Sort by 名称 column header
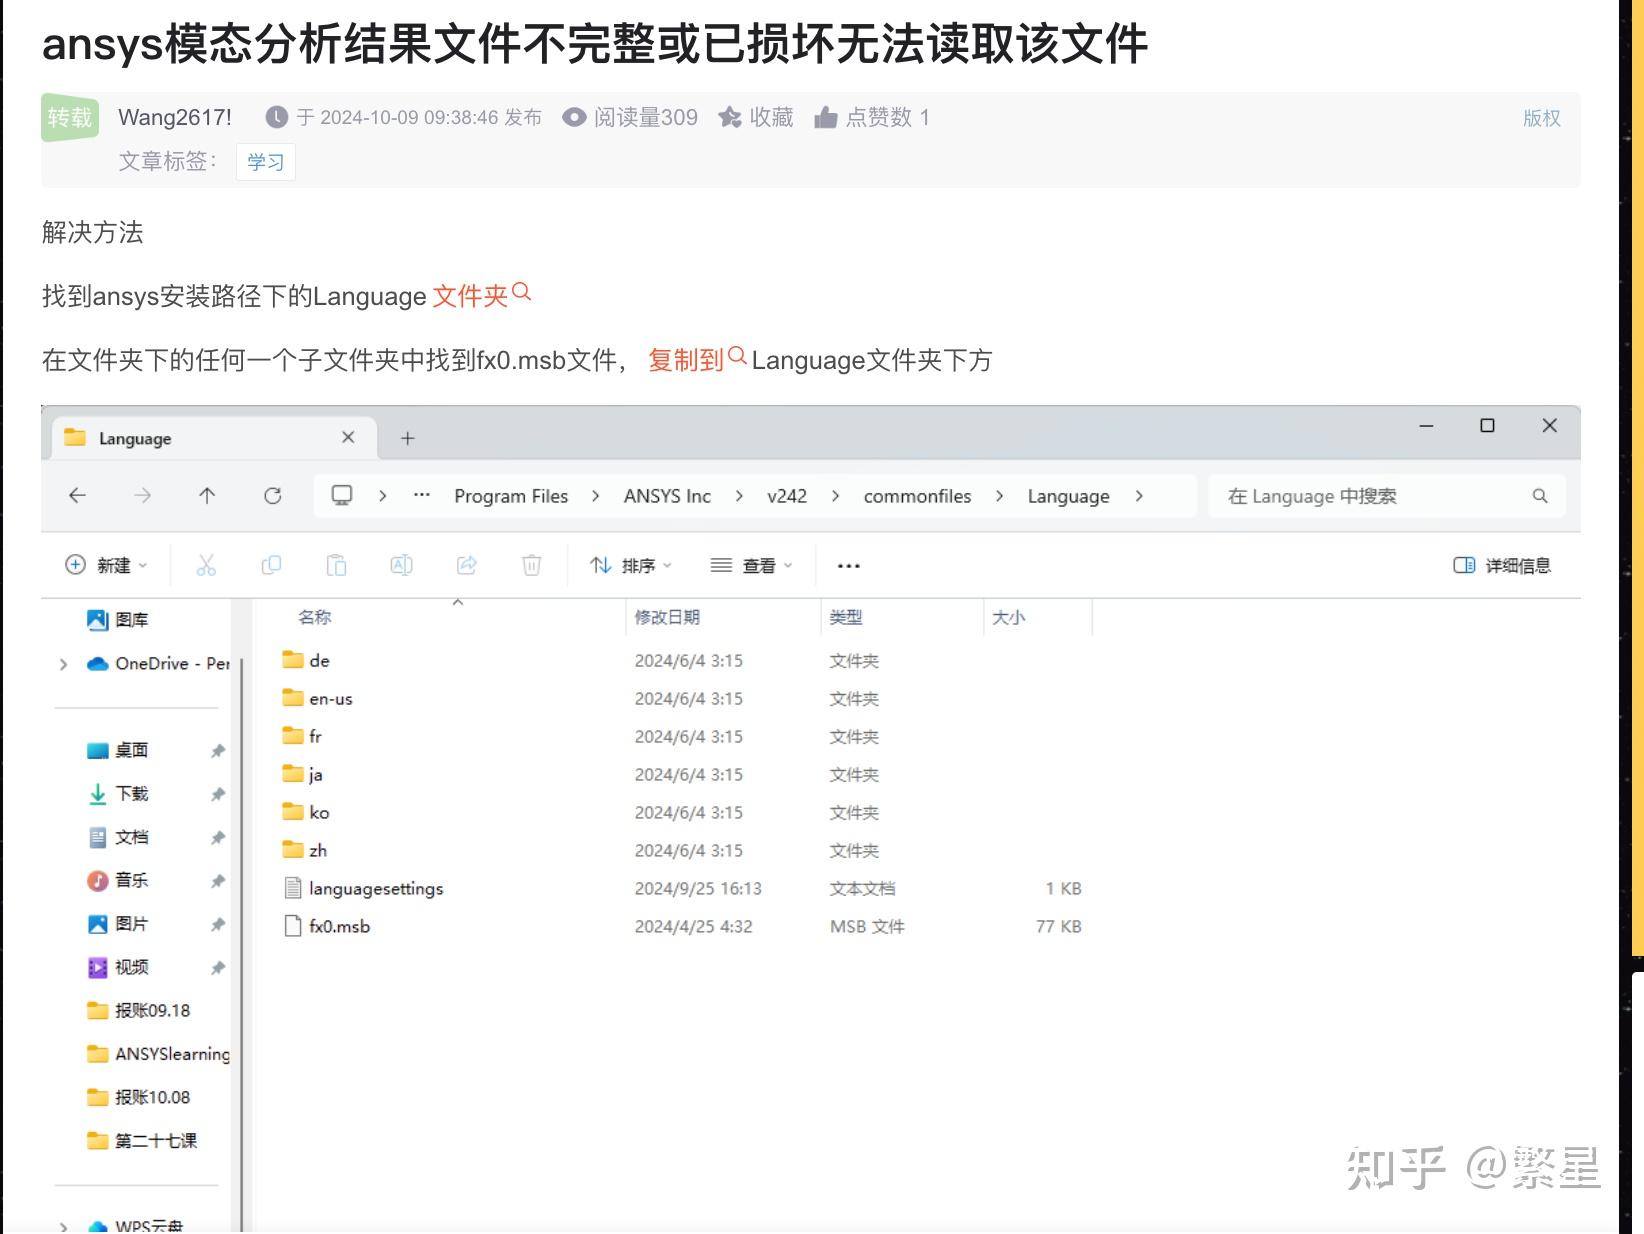 314,617
